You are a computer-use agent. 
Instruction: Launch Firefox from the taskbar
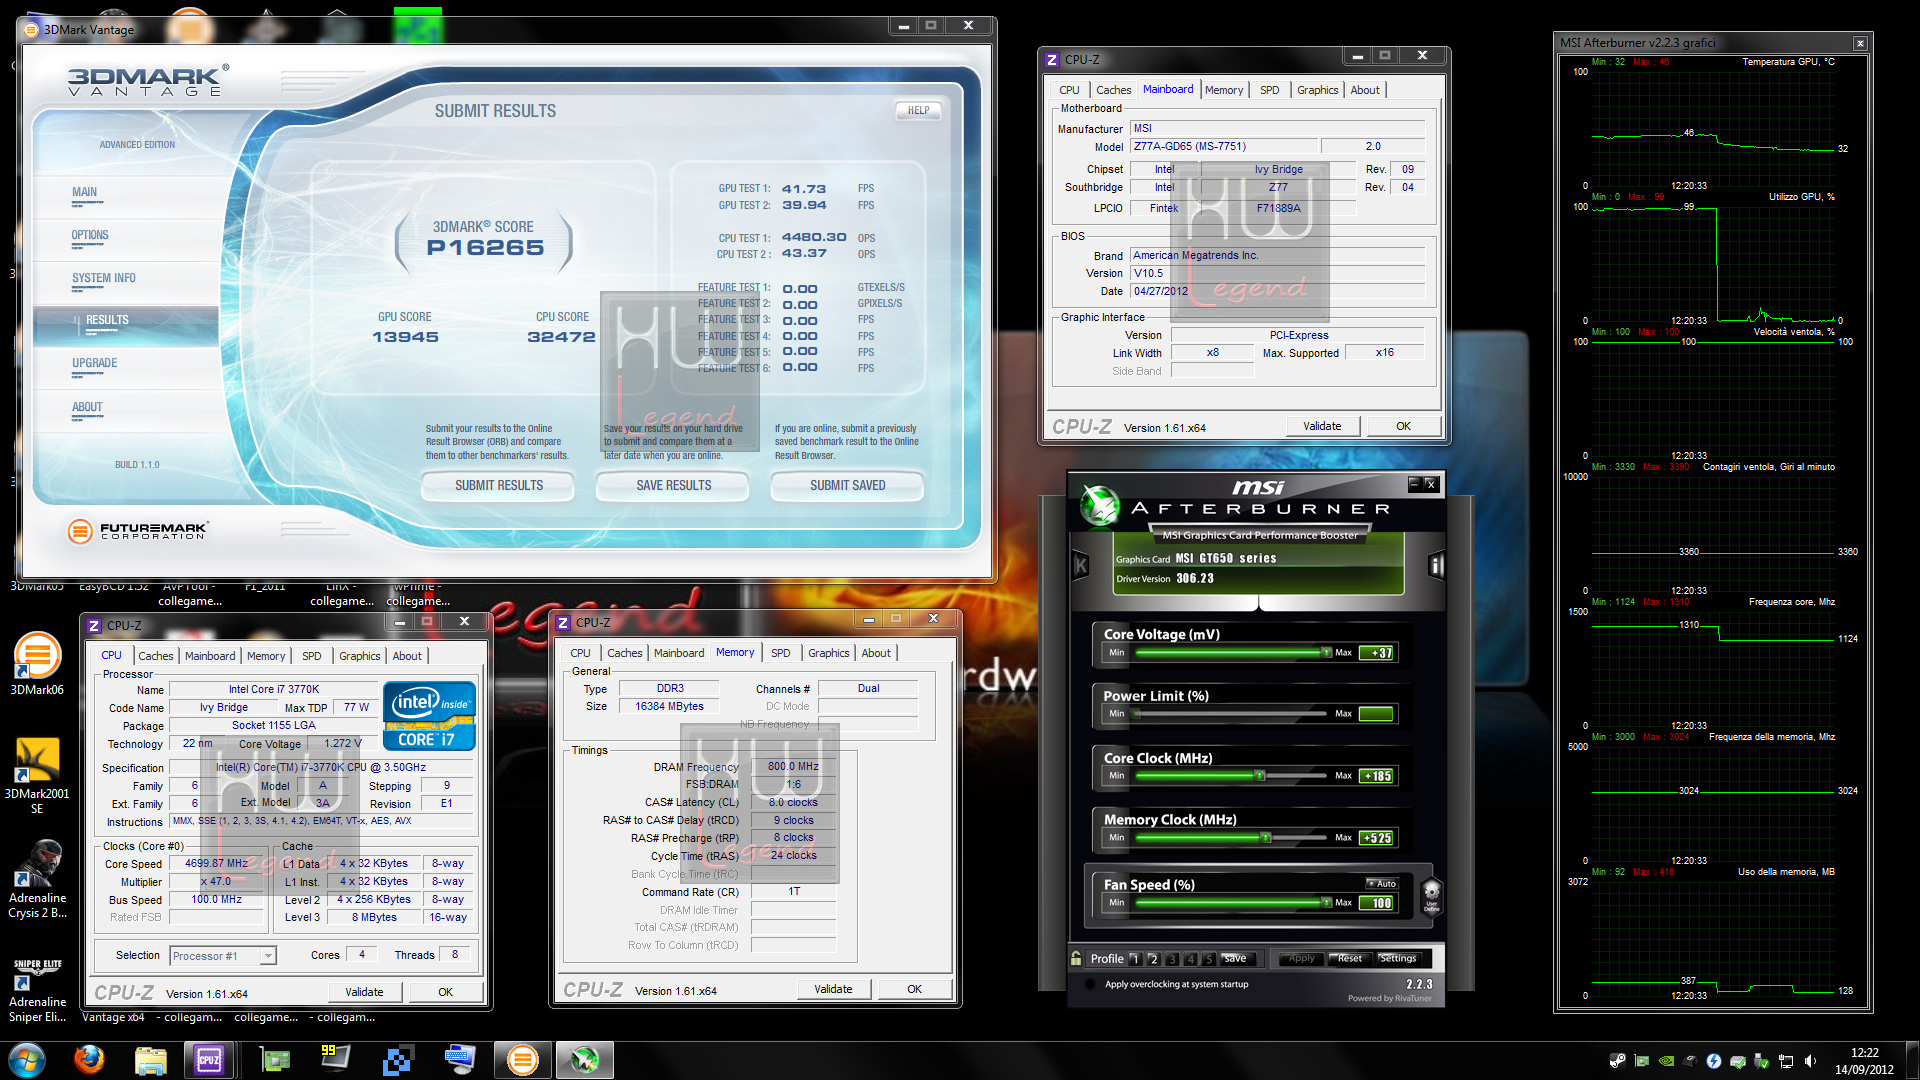click(90, 1059)
